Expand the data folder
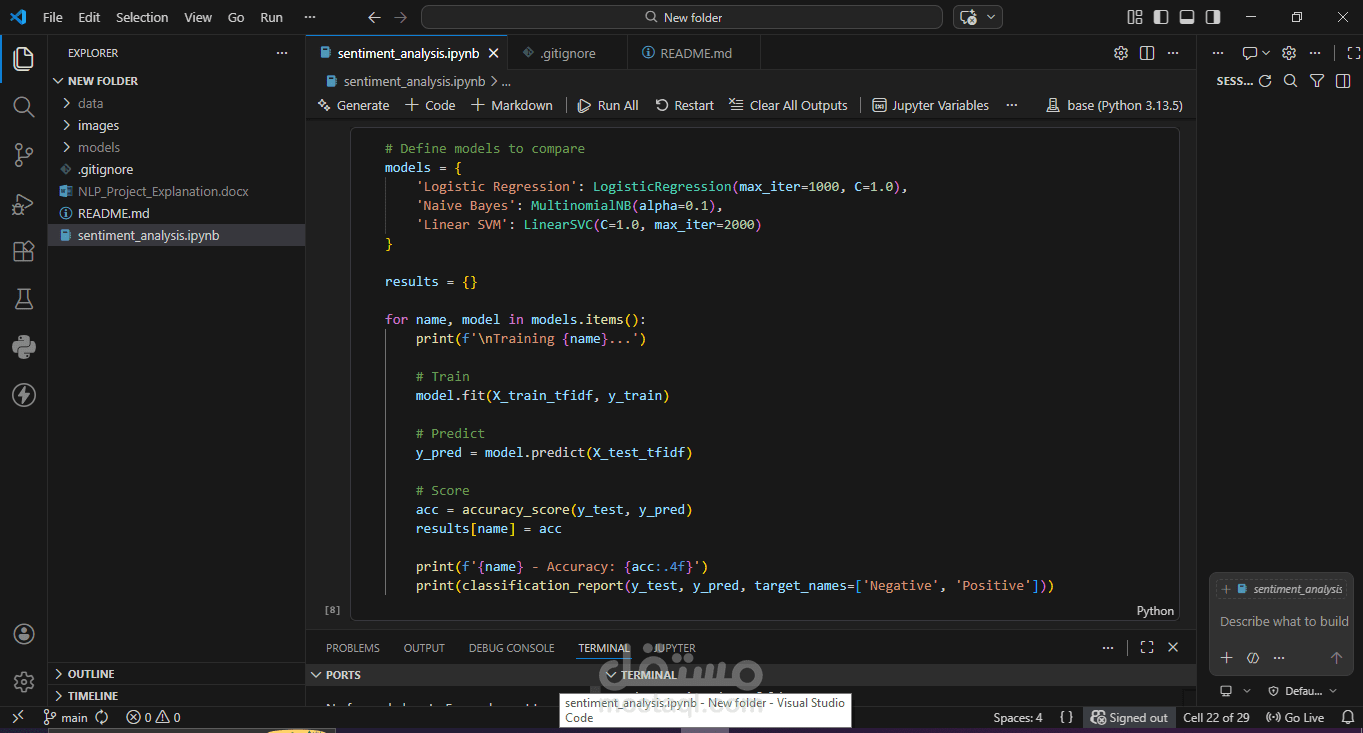The image size is (1363, 733). point(178,103)
